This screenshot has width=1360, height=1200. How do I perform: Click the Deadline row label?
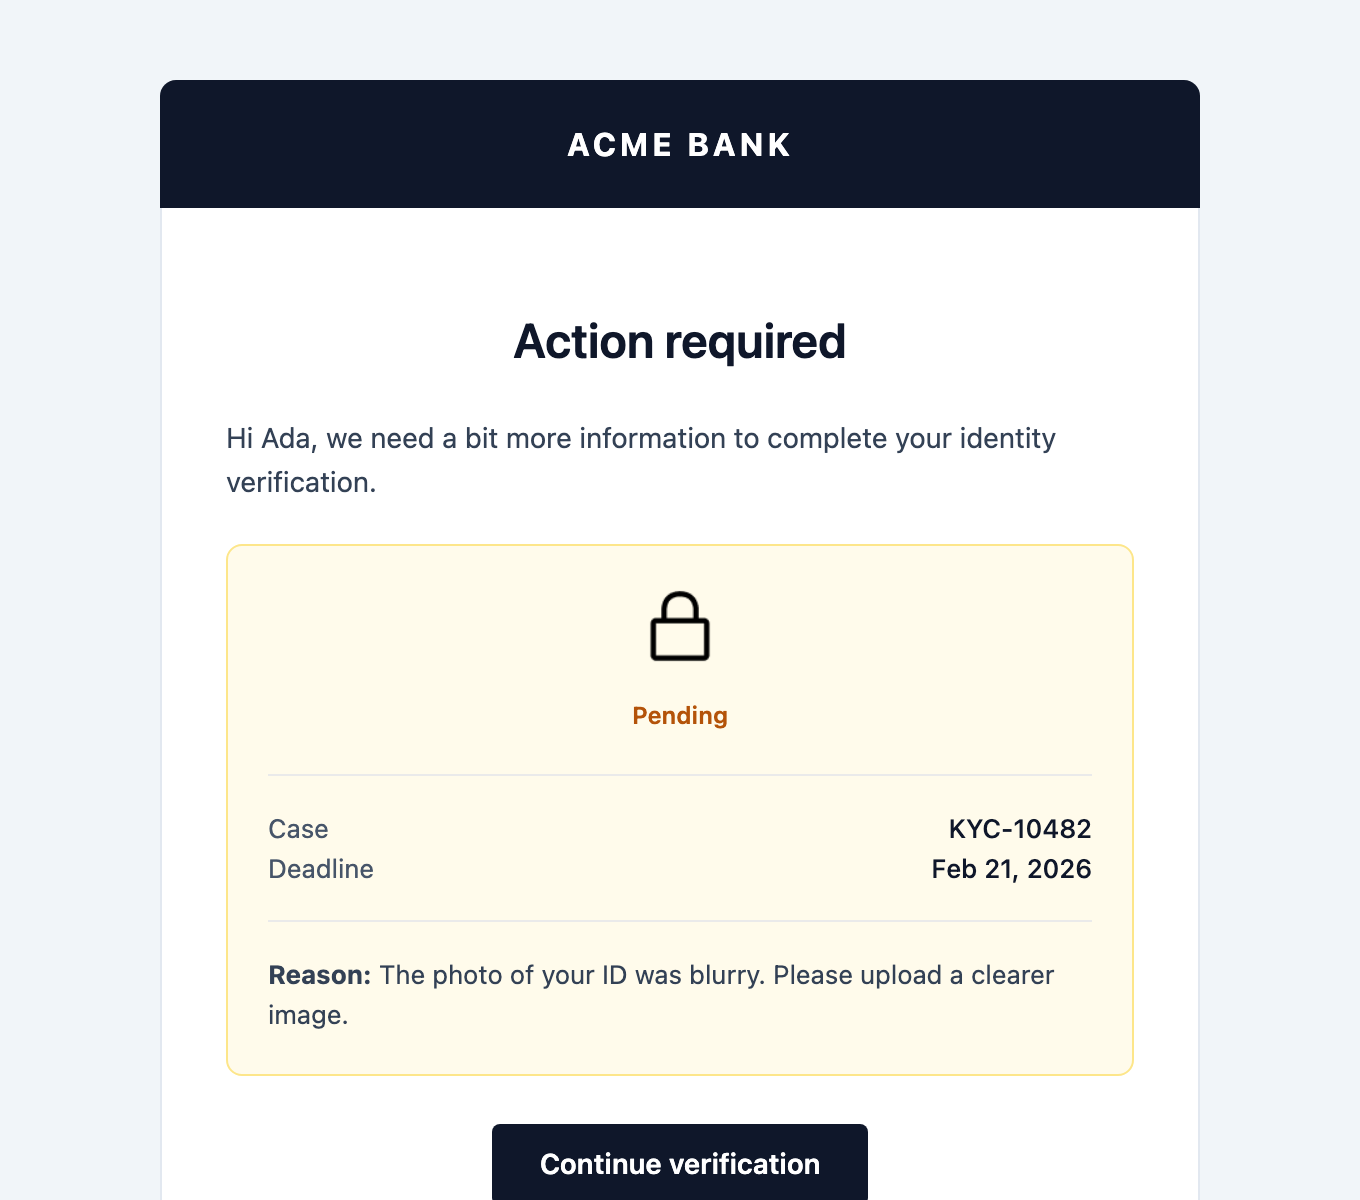321,869
